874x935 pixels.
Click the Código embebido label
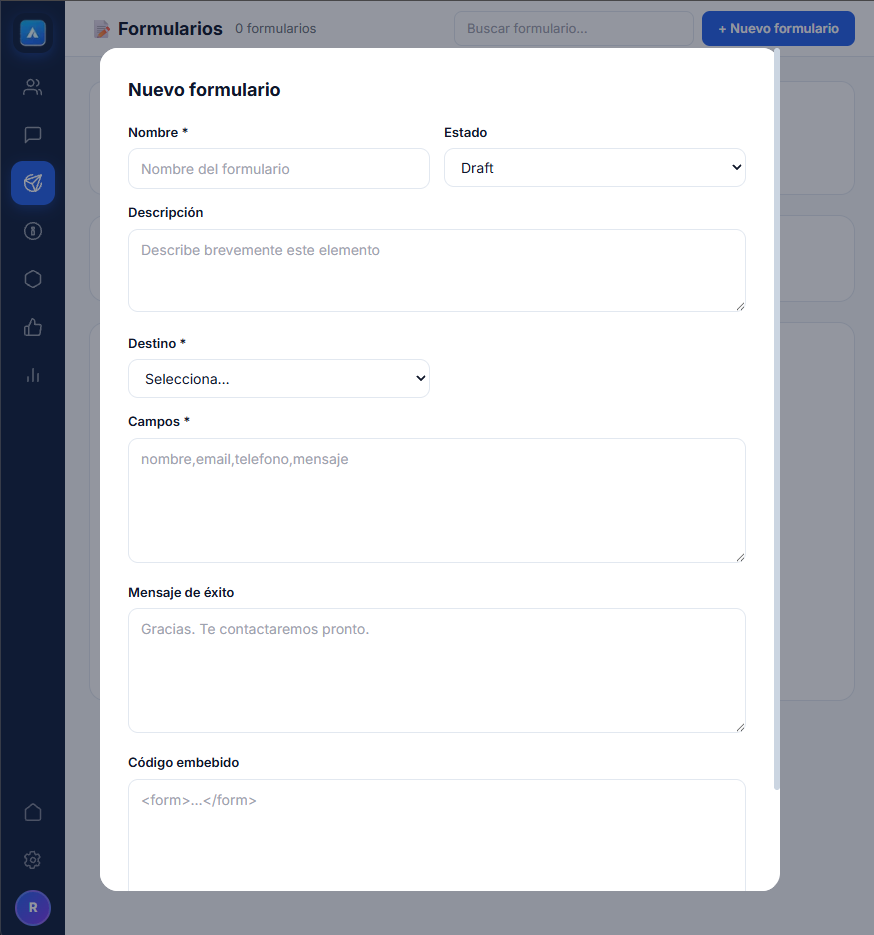(184, 763)
